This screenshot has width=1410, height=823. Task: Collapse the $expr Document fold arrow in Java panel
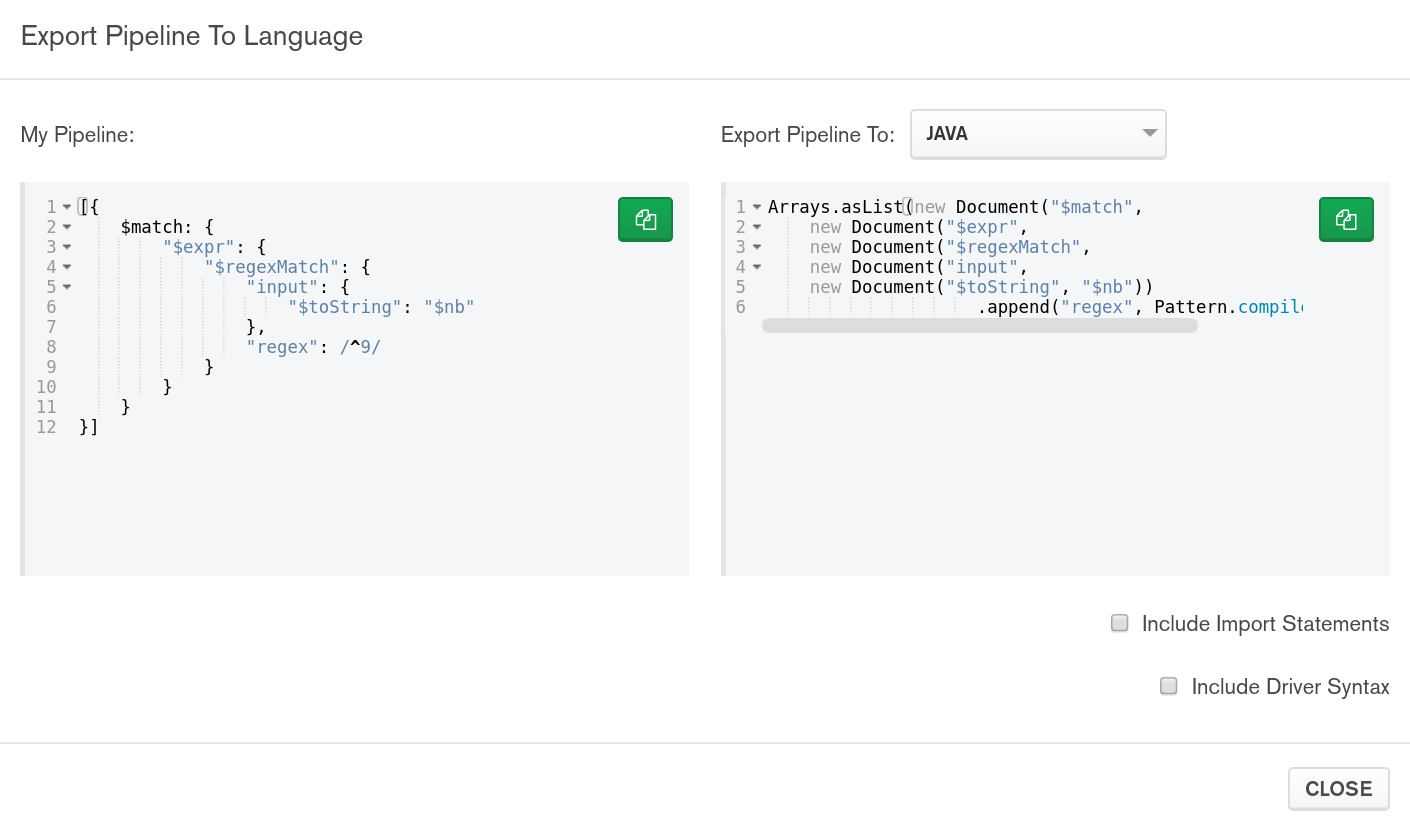click(x=755, y=227)
